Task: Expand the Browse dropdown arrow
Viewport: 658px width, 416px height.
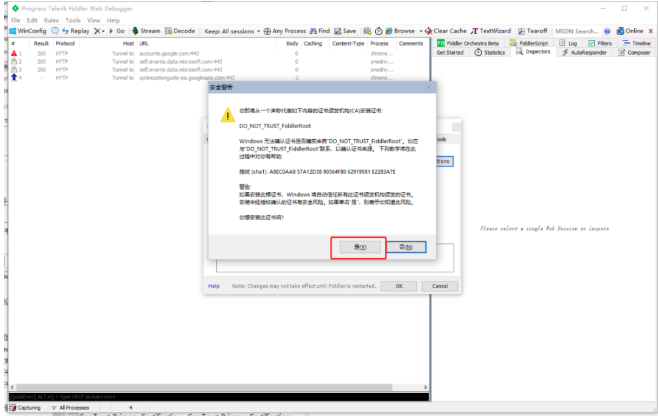Action: tap(420, 31)
